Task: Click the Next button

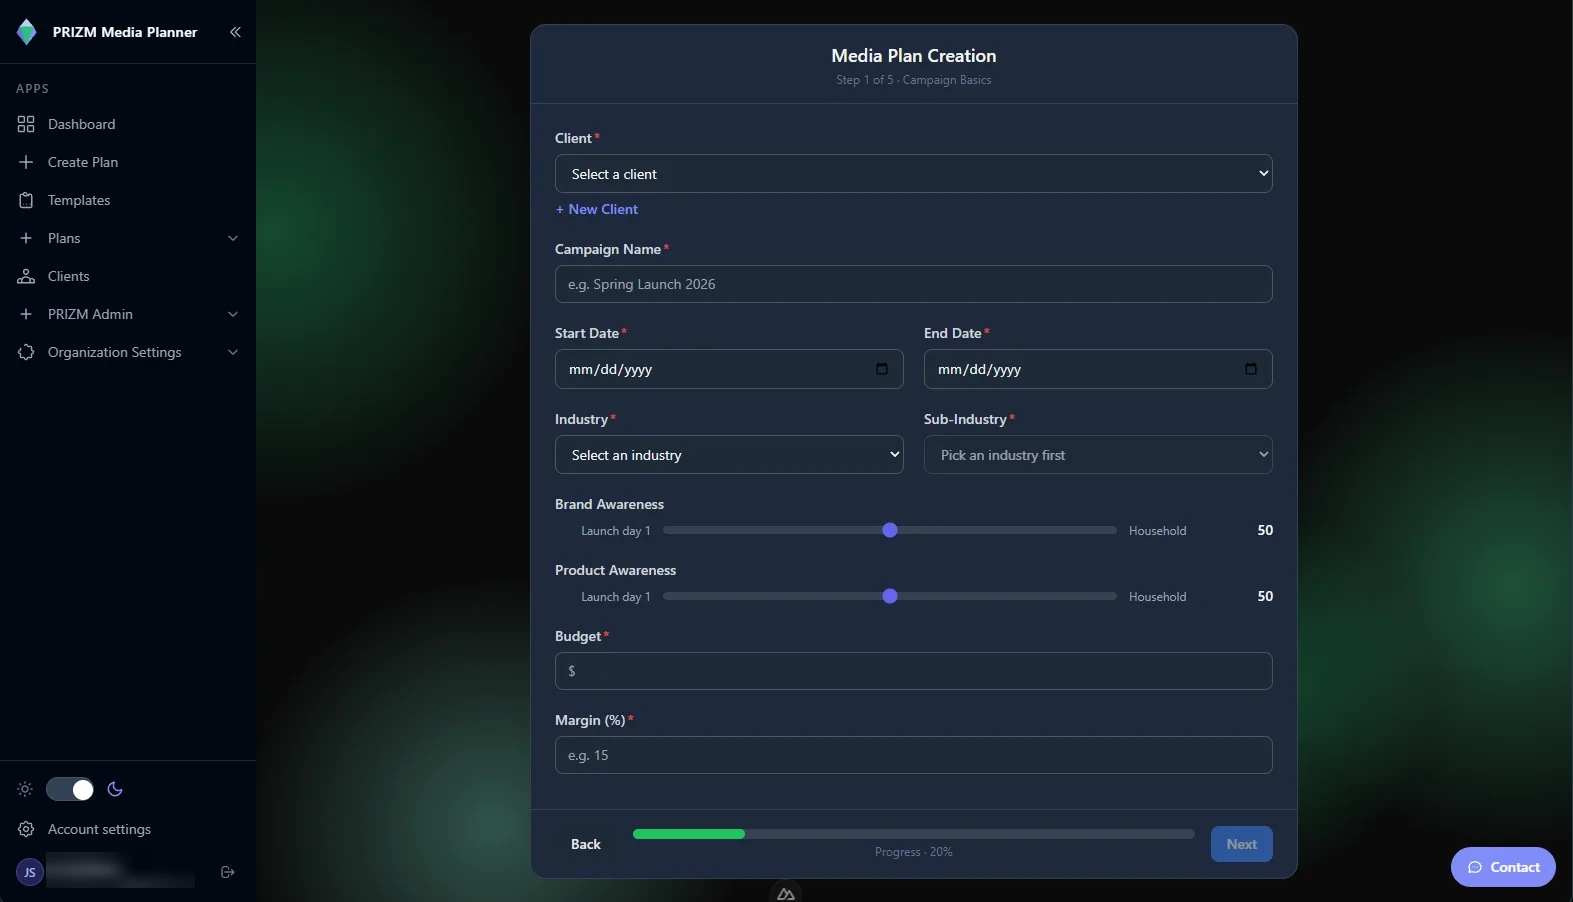Action: tap(1241, 844)
